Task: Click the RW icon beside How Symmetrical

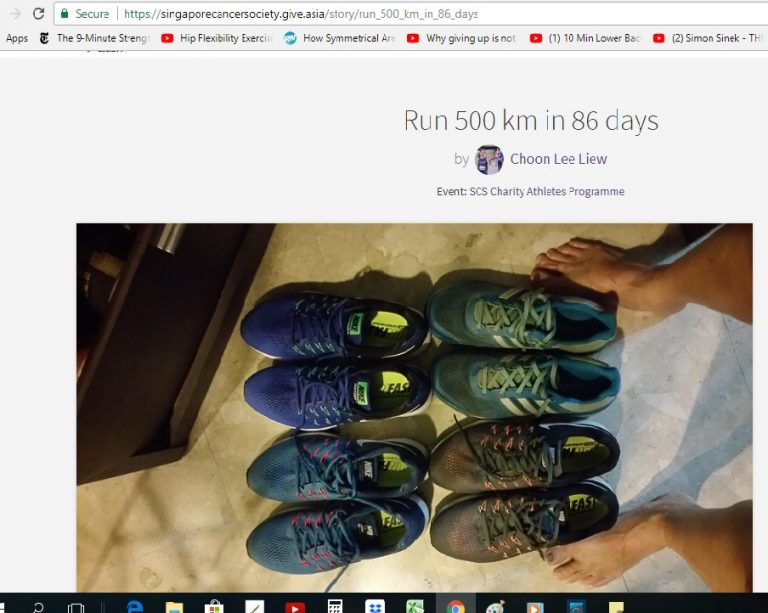Action: [x=290, y=38]
